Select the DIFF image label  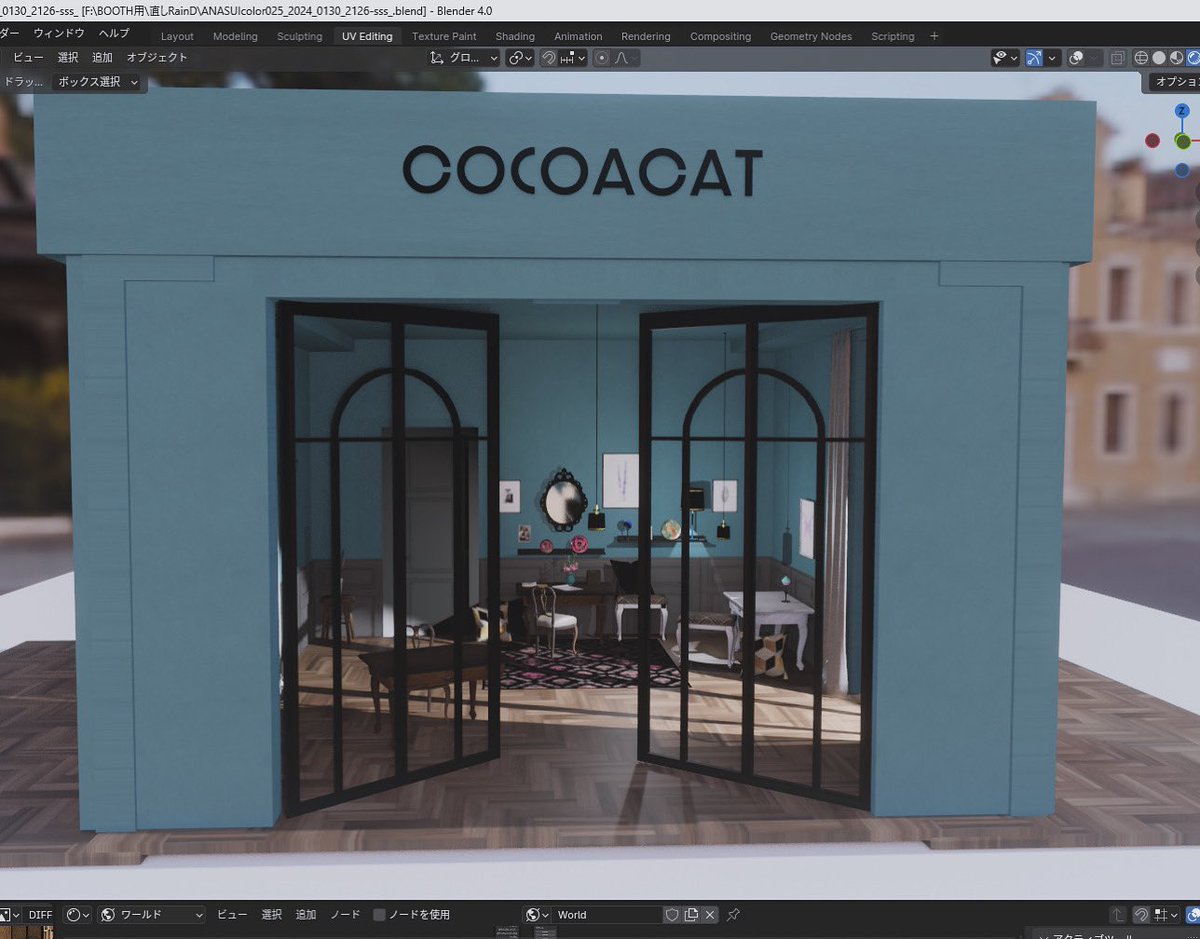click(40, 914)
